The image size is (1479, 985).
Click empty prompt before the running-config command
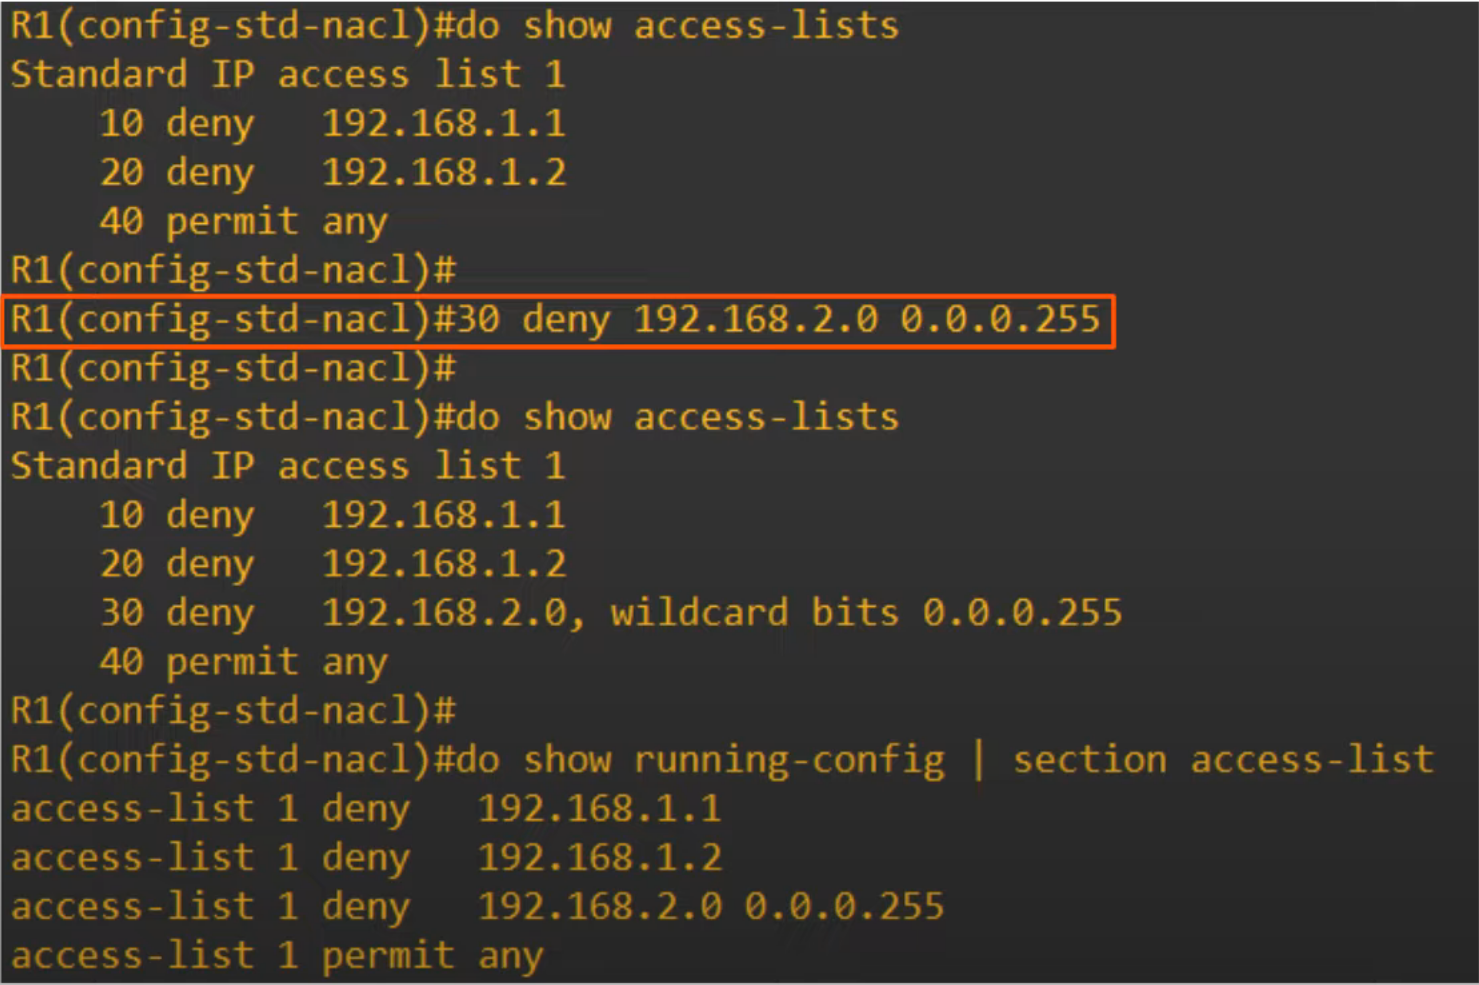point(233,712)
